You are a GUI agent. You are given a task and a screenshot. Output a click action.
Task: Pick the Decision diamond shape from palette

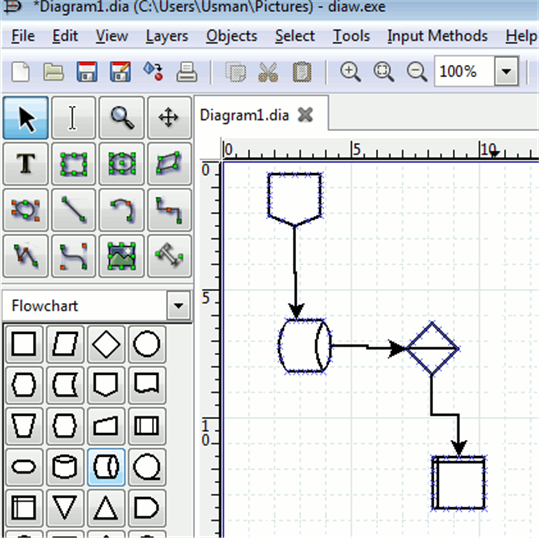[x=106, y=344]
